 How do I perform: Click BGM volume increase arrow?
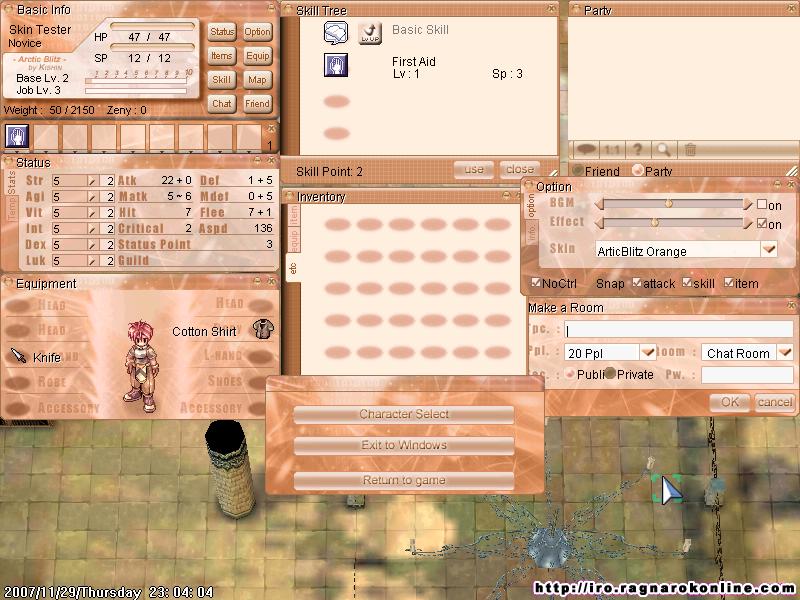click(x=747, y=205)
